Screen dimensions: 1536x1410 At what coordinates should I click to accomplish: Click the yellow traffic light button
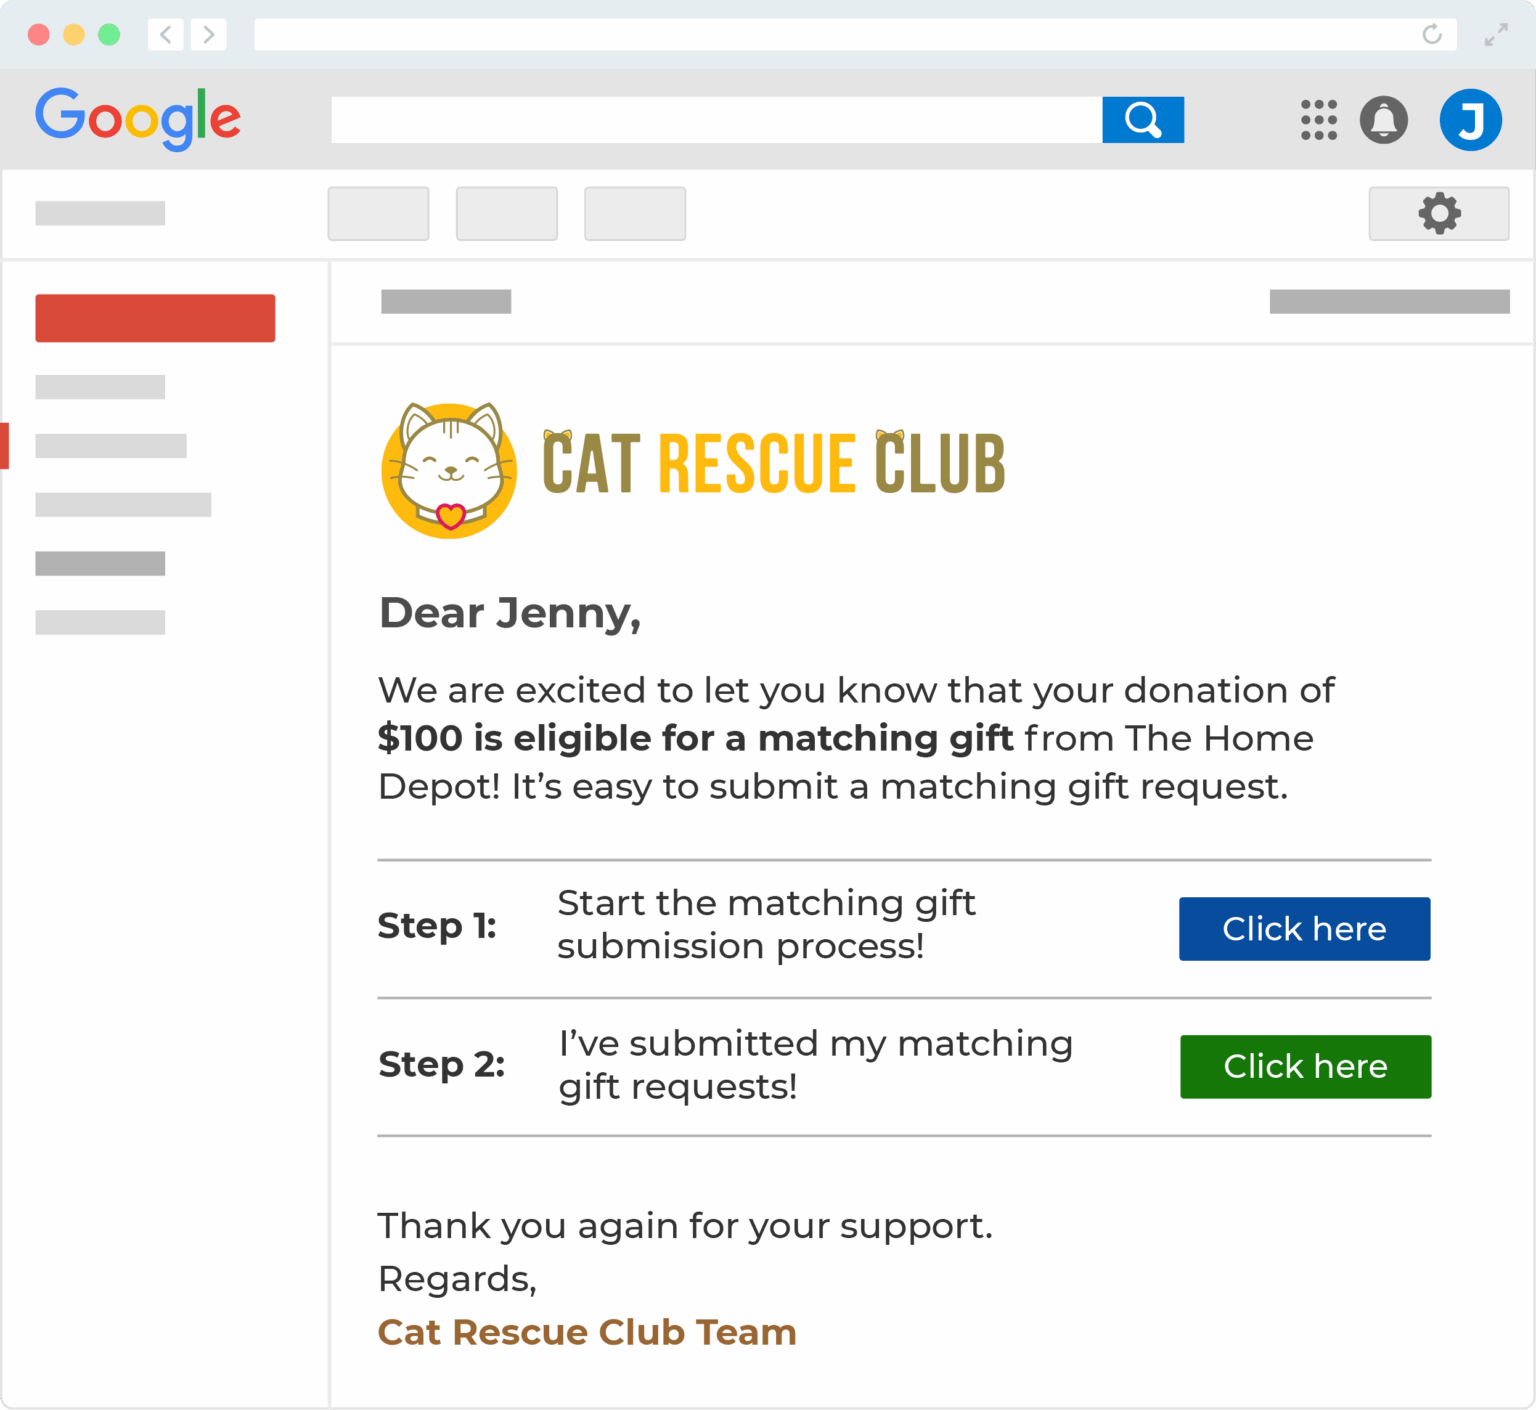point(72,34)
